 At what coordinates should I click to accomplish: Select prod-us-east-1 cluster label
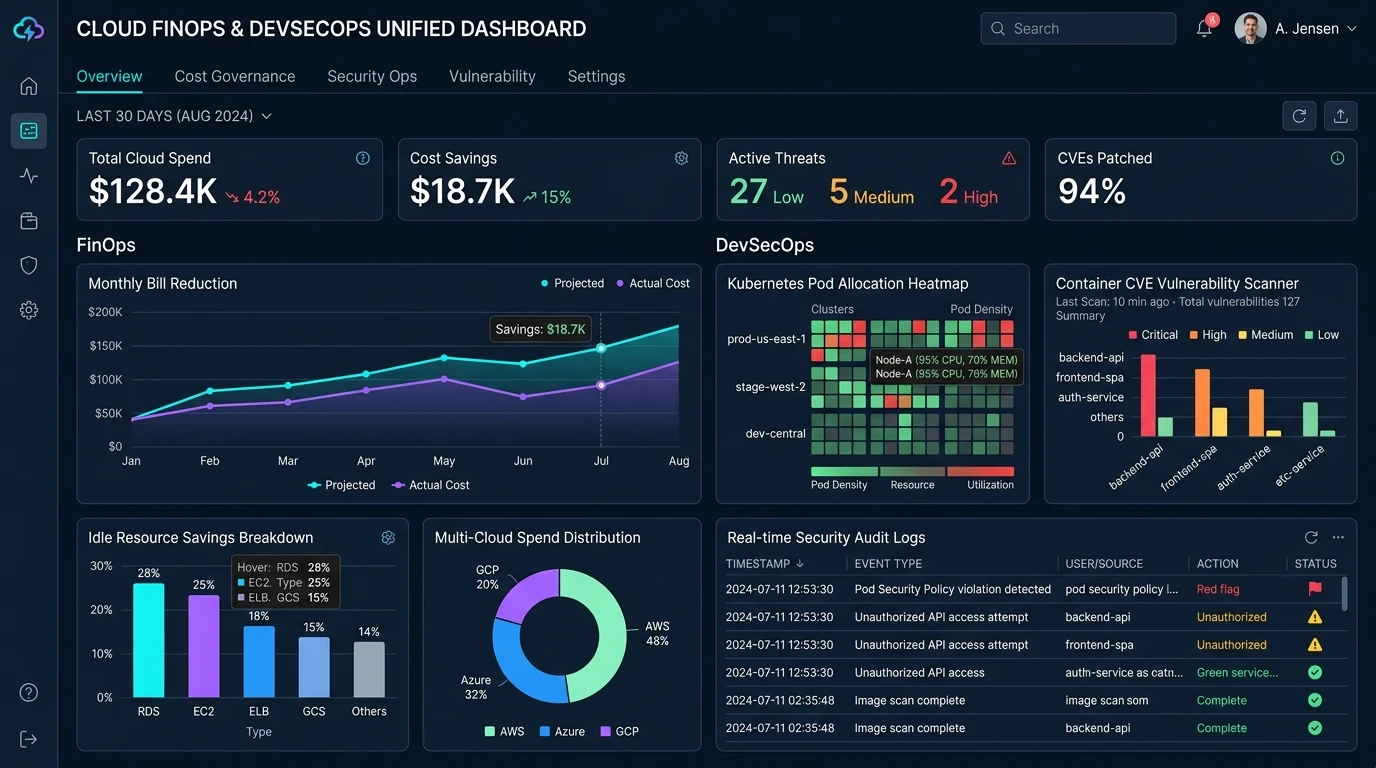click(766, 339)
